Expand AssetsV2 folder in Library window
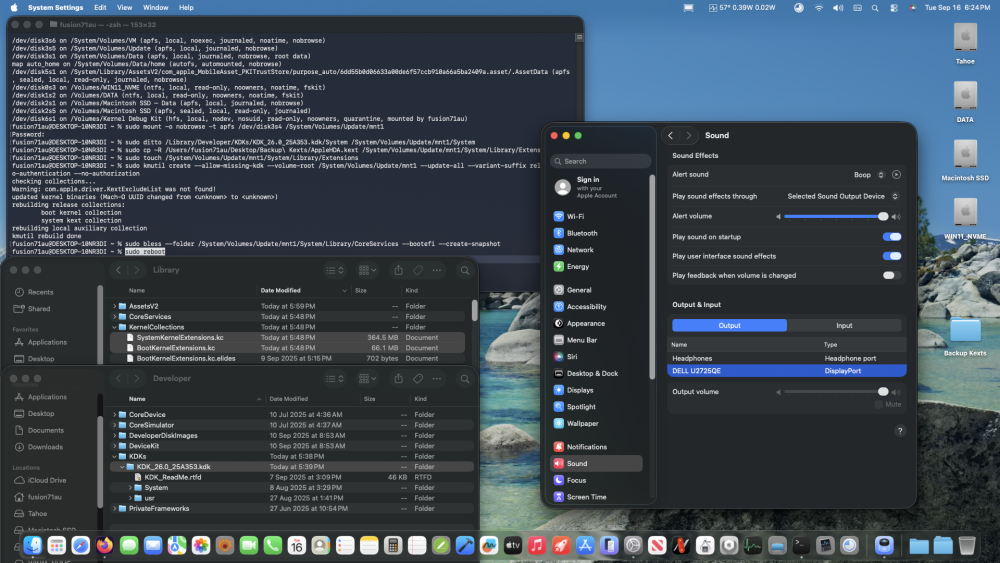 (x=115, y=307)
